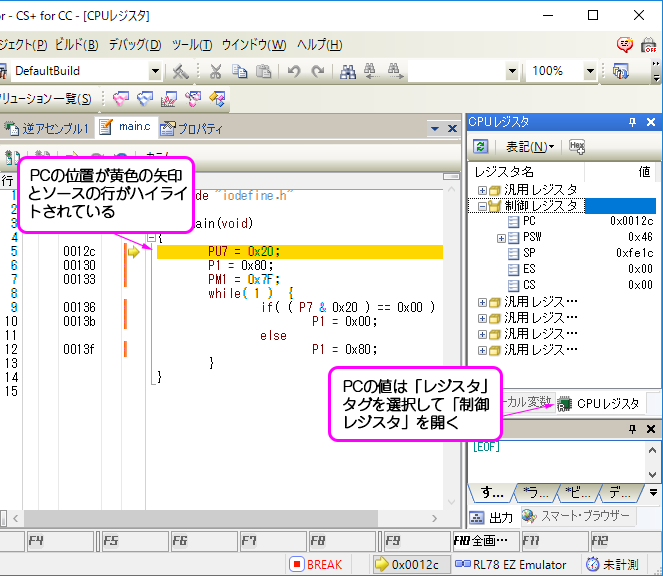The image size is (663, 576).
Task: Click the yellow PC arrow at line 5
Action: [133, 252]
